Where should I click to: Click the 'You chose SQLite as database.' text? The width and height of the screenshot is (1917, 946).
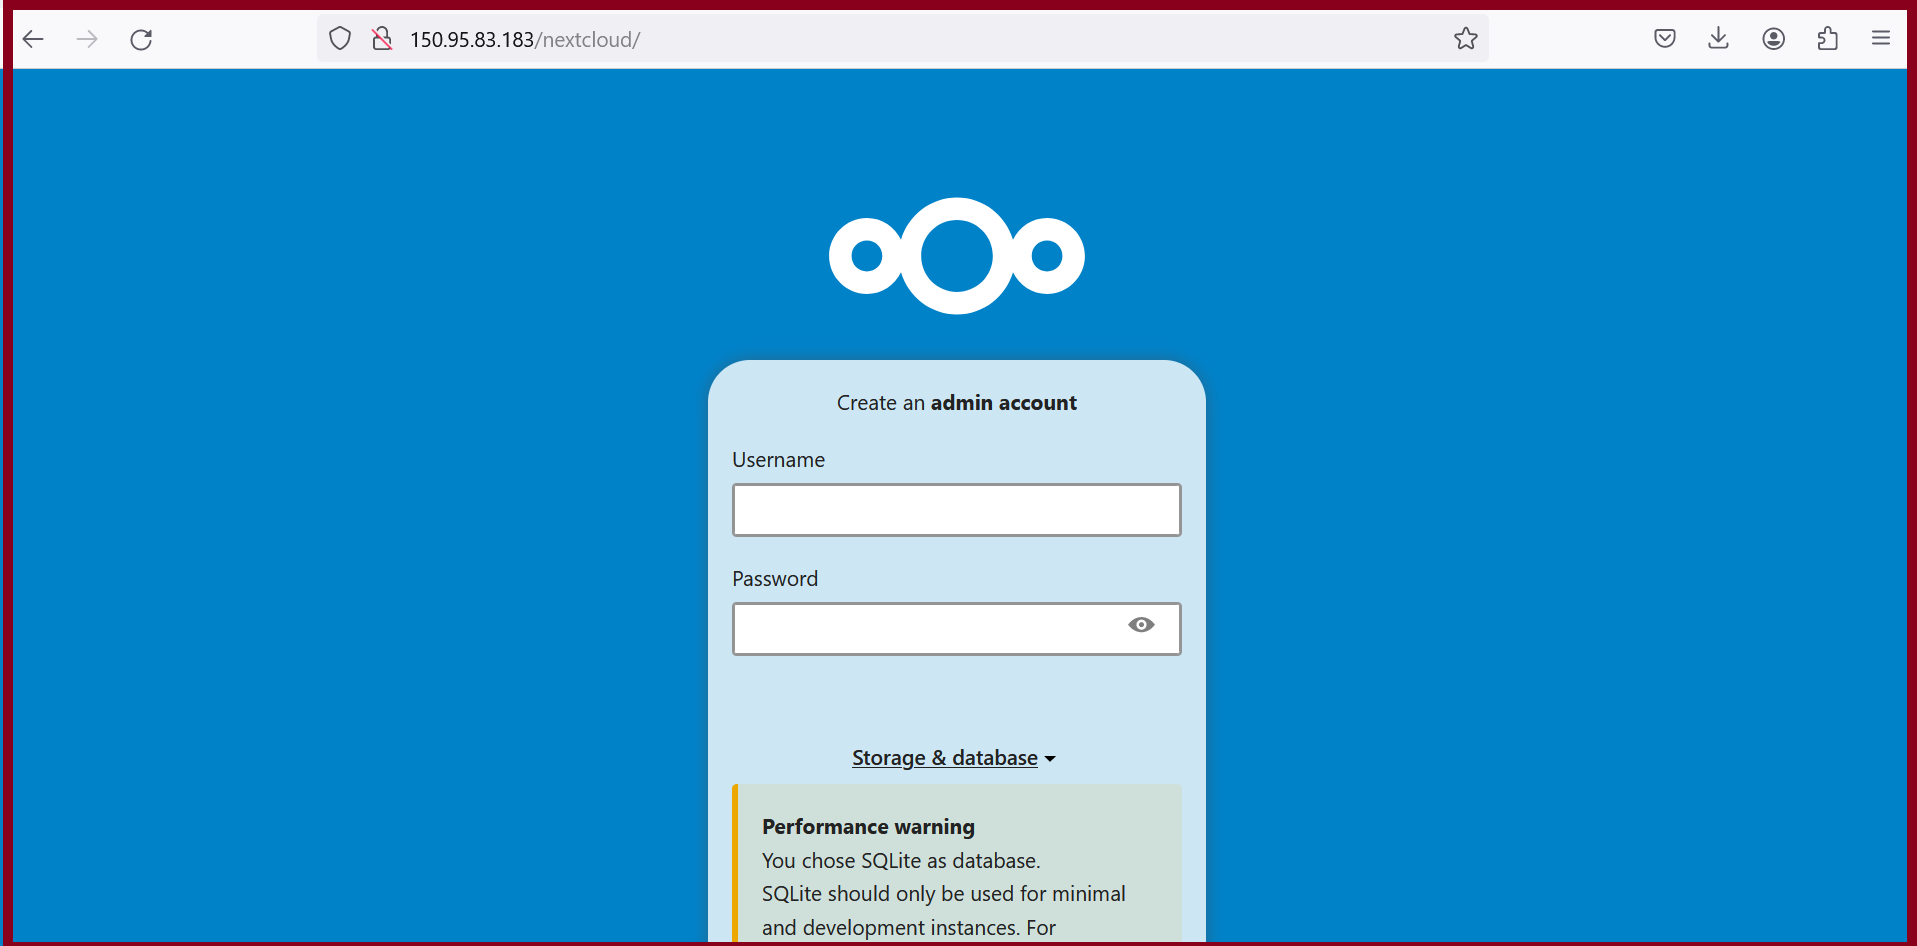pyautogui.click(x=901, y=861)
